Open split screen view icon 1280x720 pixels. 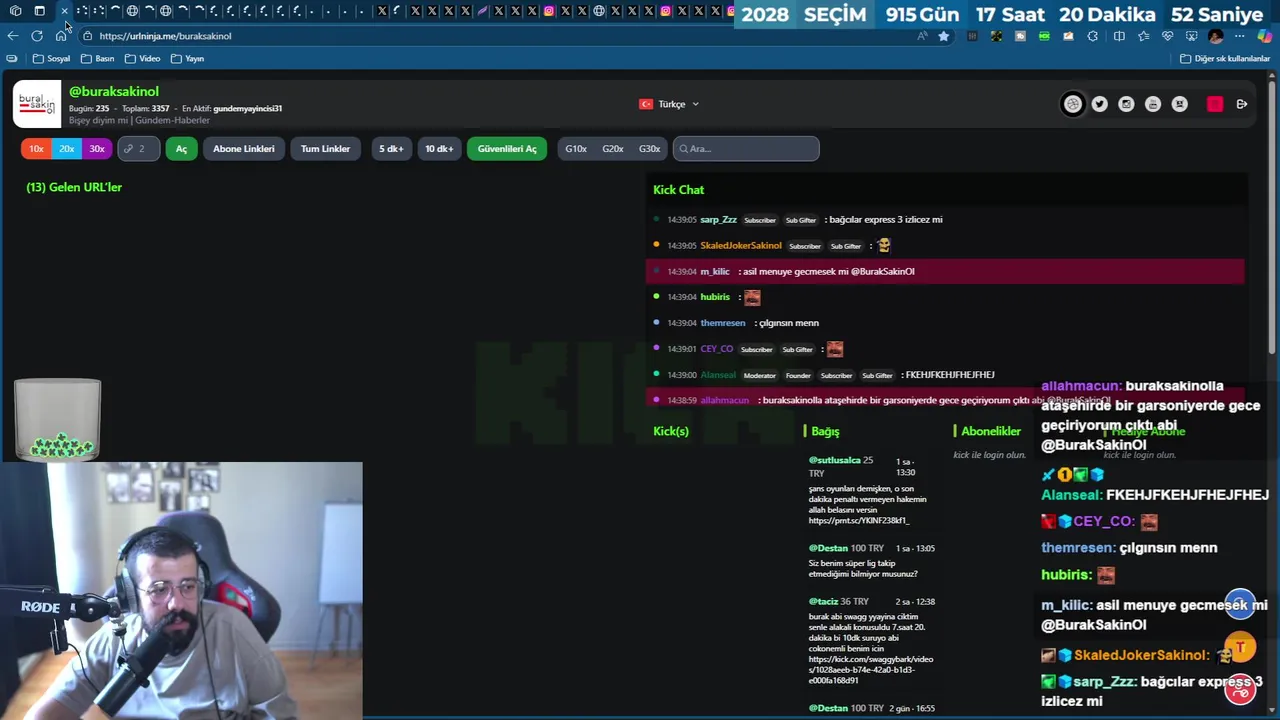1119,36
